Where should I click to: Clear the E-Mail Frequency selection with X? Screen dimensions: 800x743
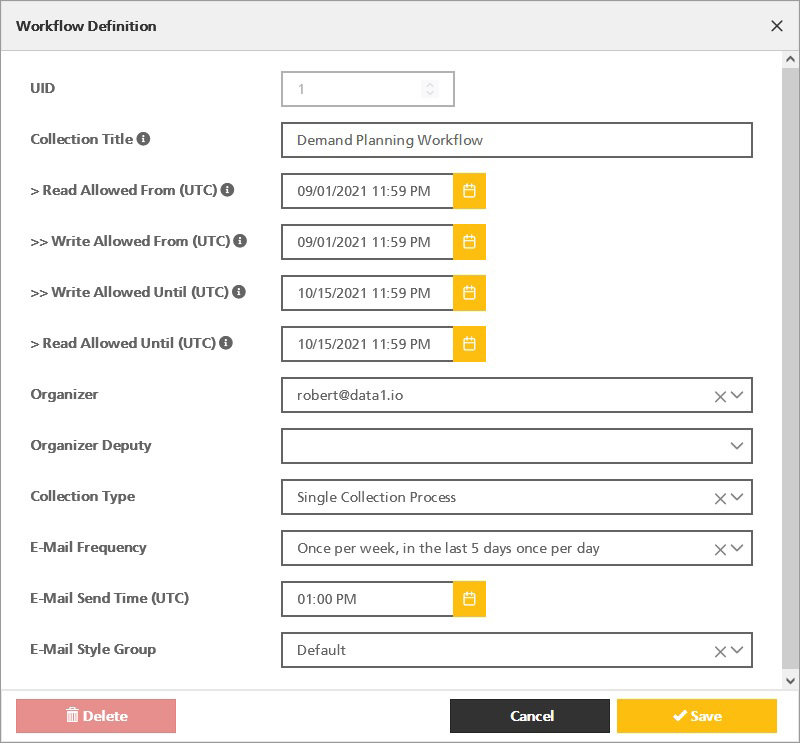(x=720, y=550)
